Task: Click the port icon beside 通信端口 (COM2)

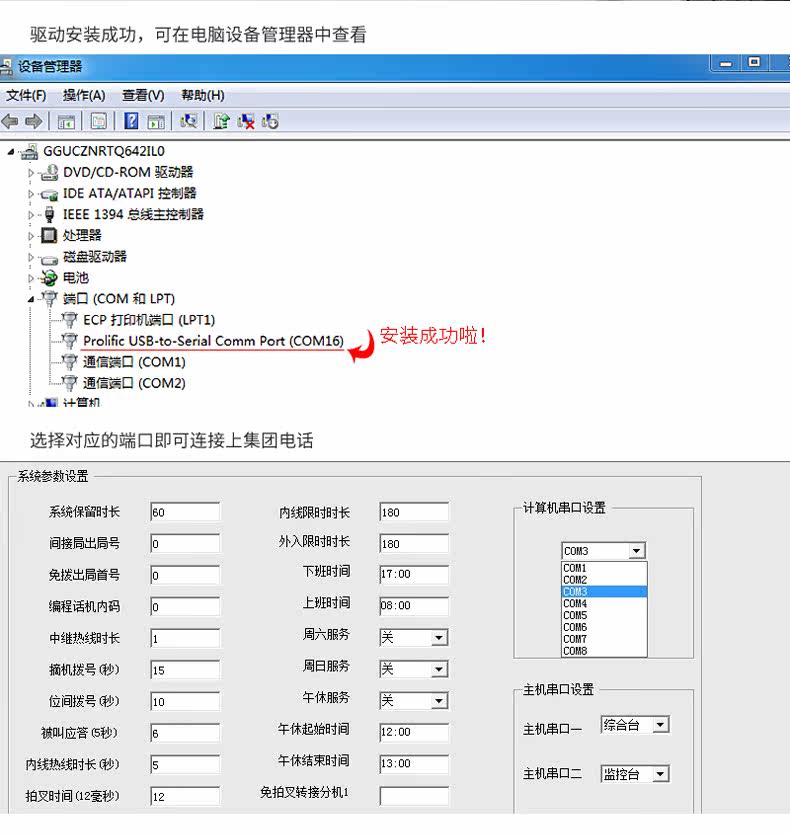Action: point(69,383)
